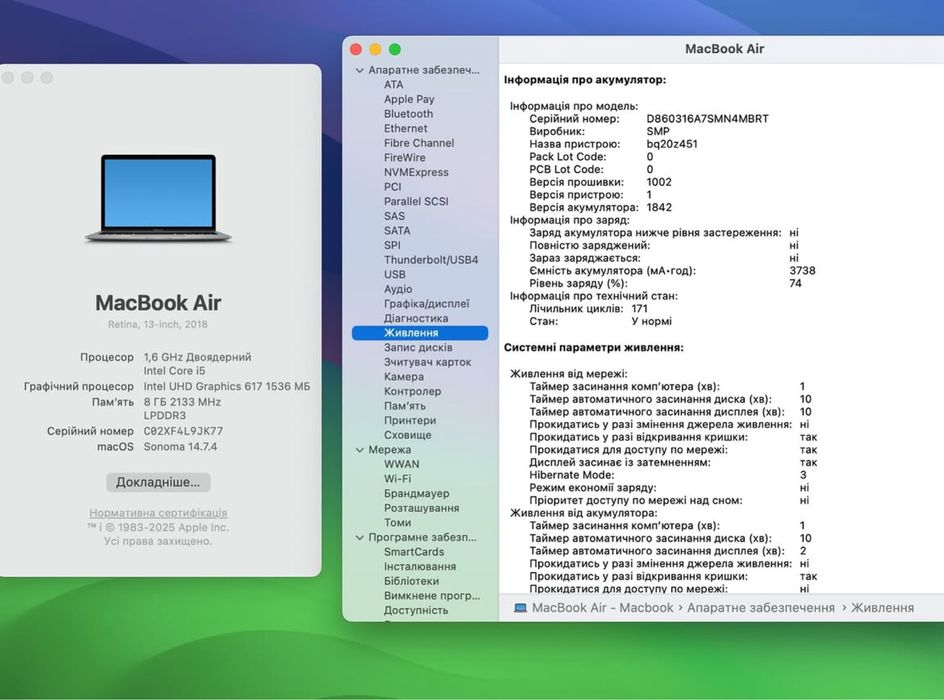944x700 pixels.
Task: Select Вимкнене програмне забезпечення entry
Action: tap(432, 596)
